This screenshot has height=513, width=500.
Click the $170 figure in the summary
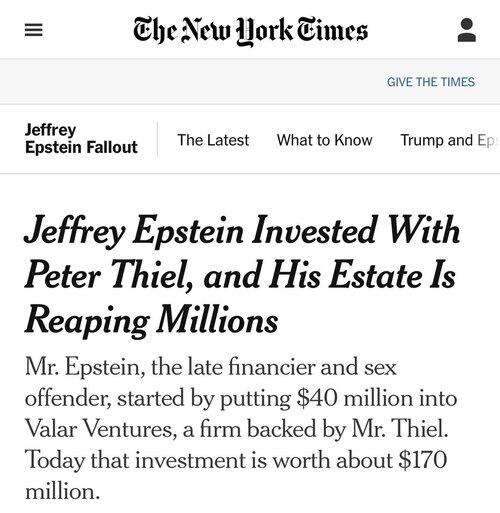coord(423,460)
